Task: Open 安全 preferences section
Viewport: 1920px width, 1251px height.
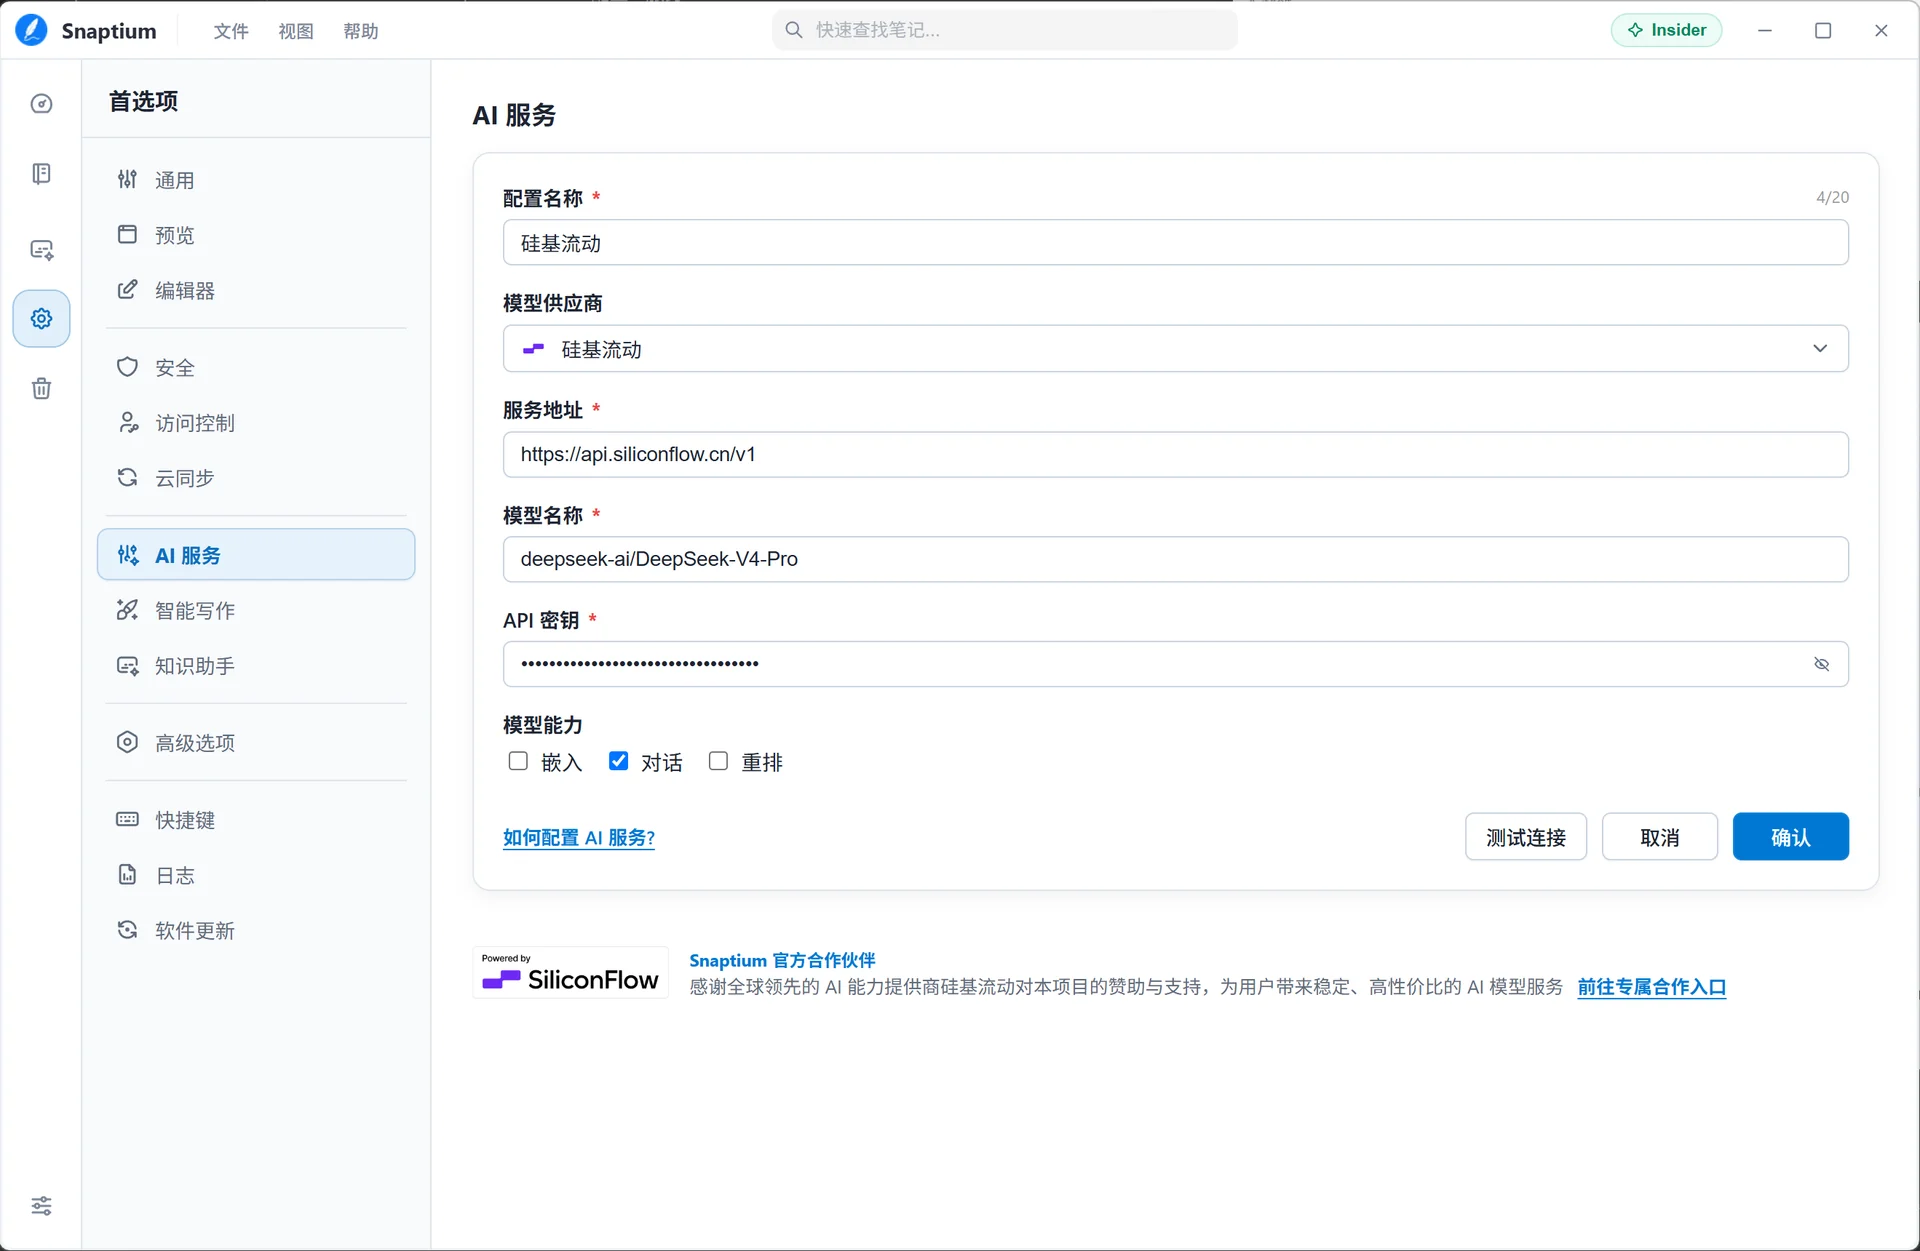Action: (x=256, y=367)
